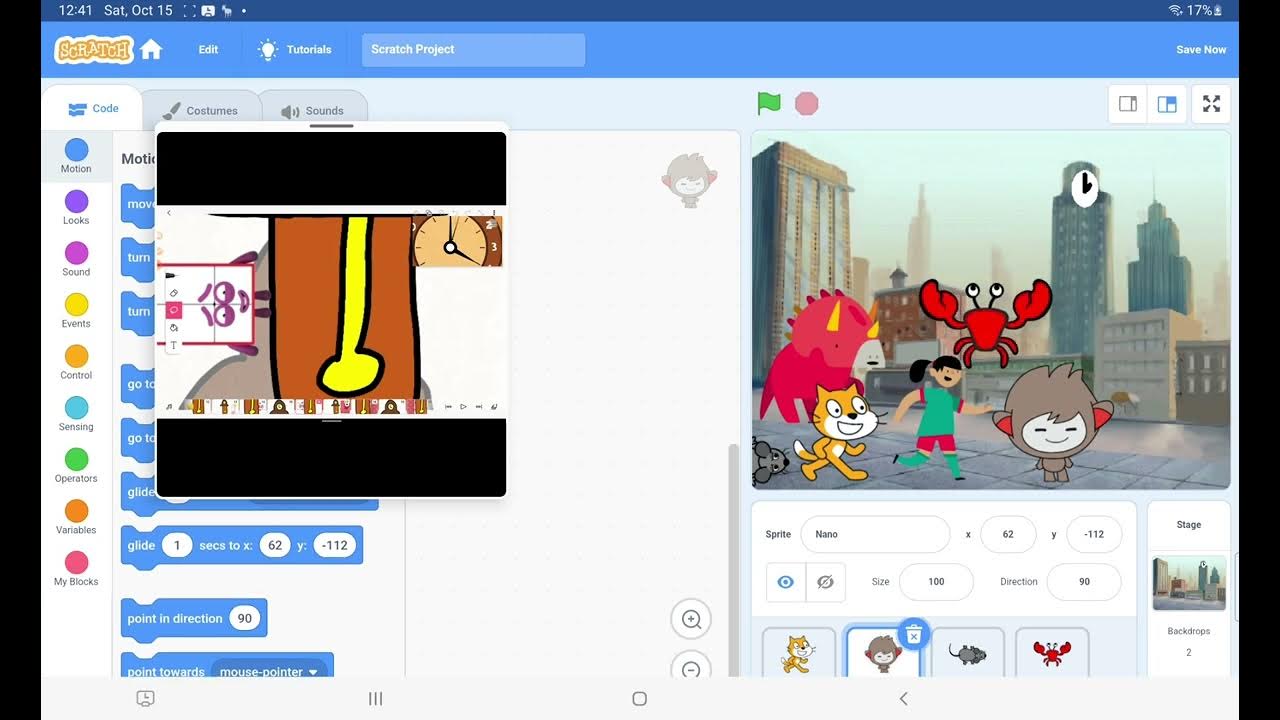Select the crab sprite thumbnail
This screenshot has width=1280, height=720.
(1052, 653)
